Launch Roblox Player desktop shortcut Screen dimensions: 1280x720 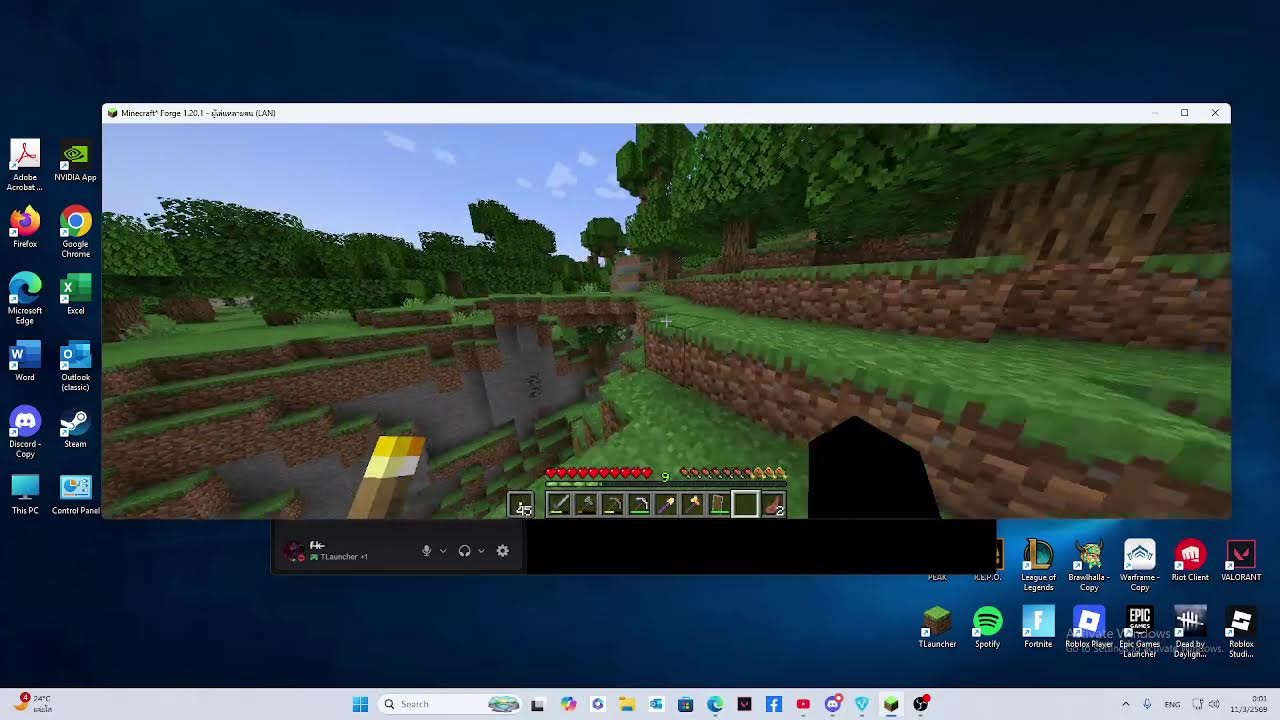point(1089,627)
